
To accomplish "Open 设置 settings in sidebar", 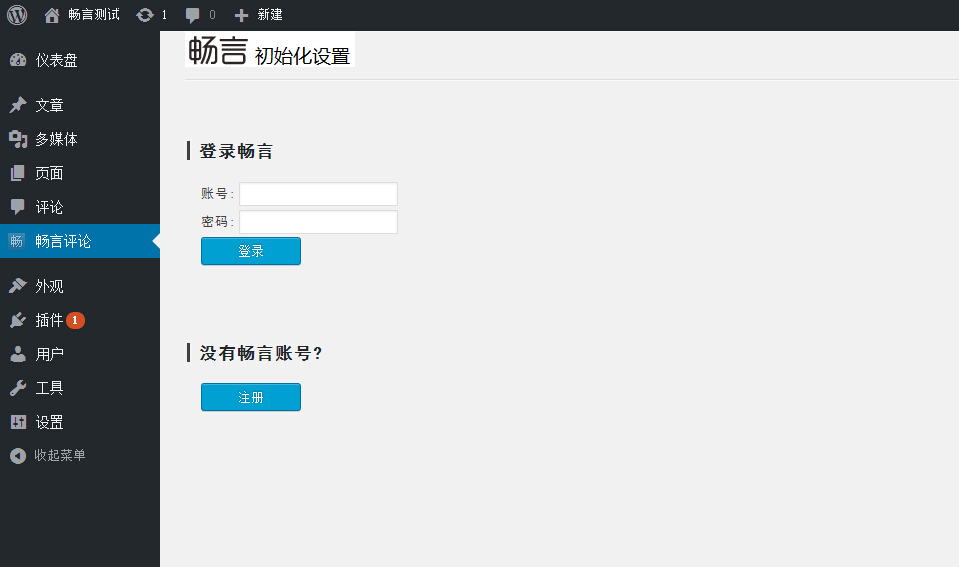I will click(x=49, y=422).
